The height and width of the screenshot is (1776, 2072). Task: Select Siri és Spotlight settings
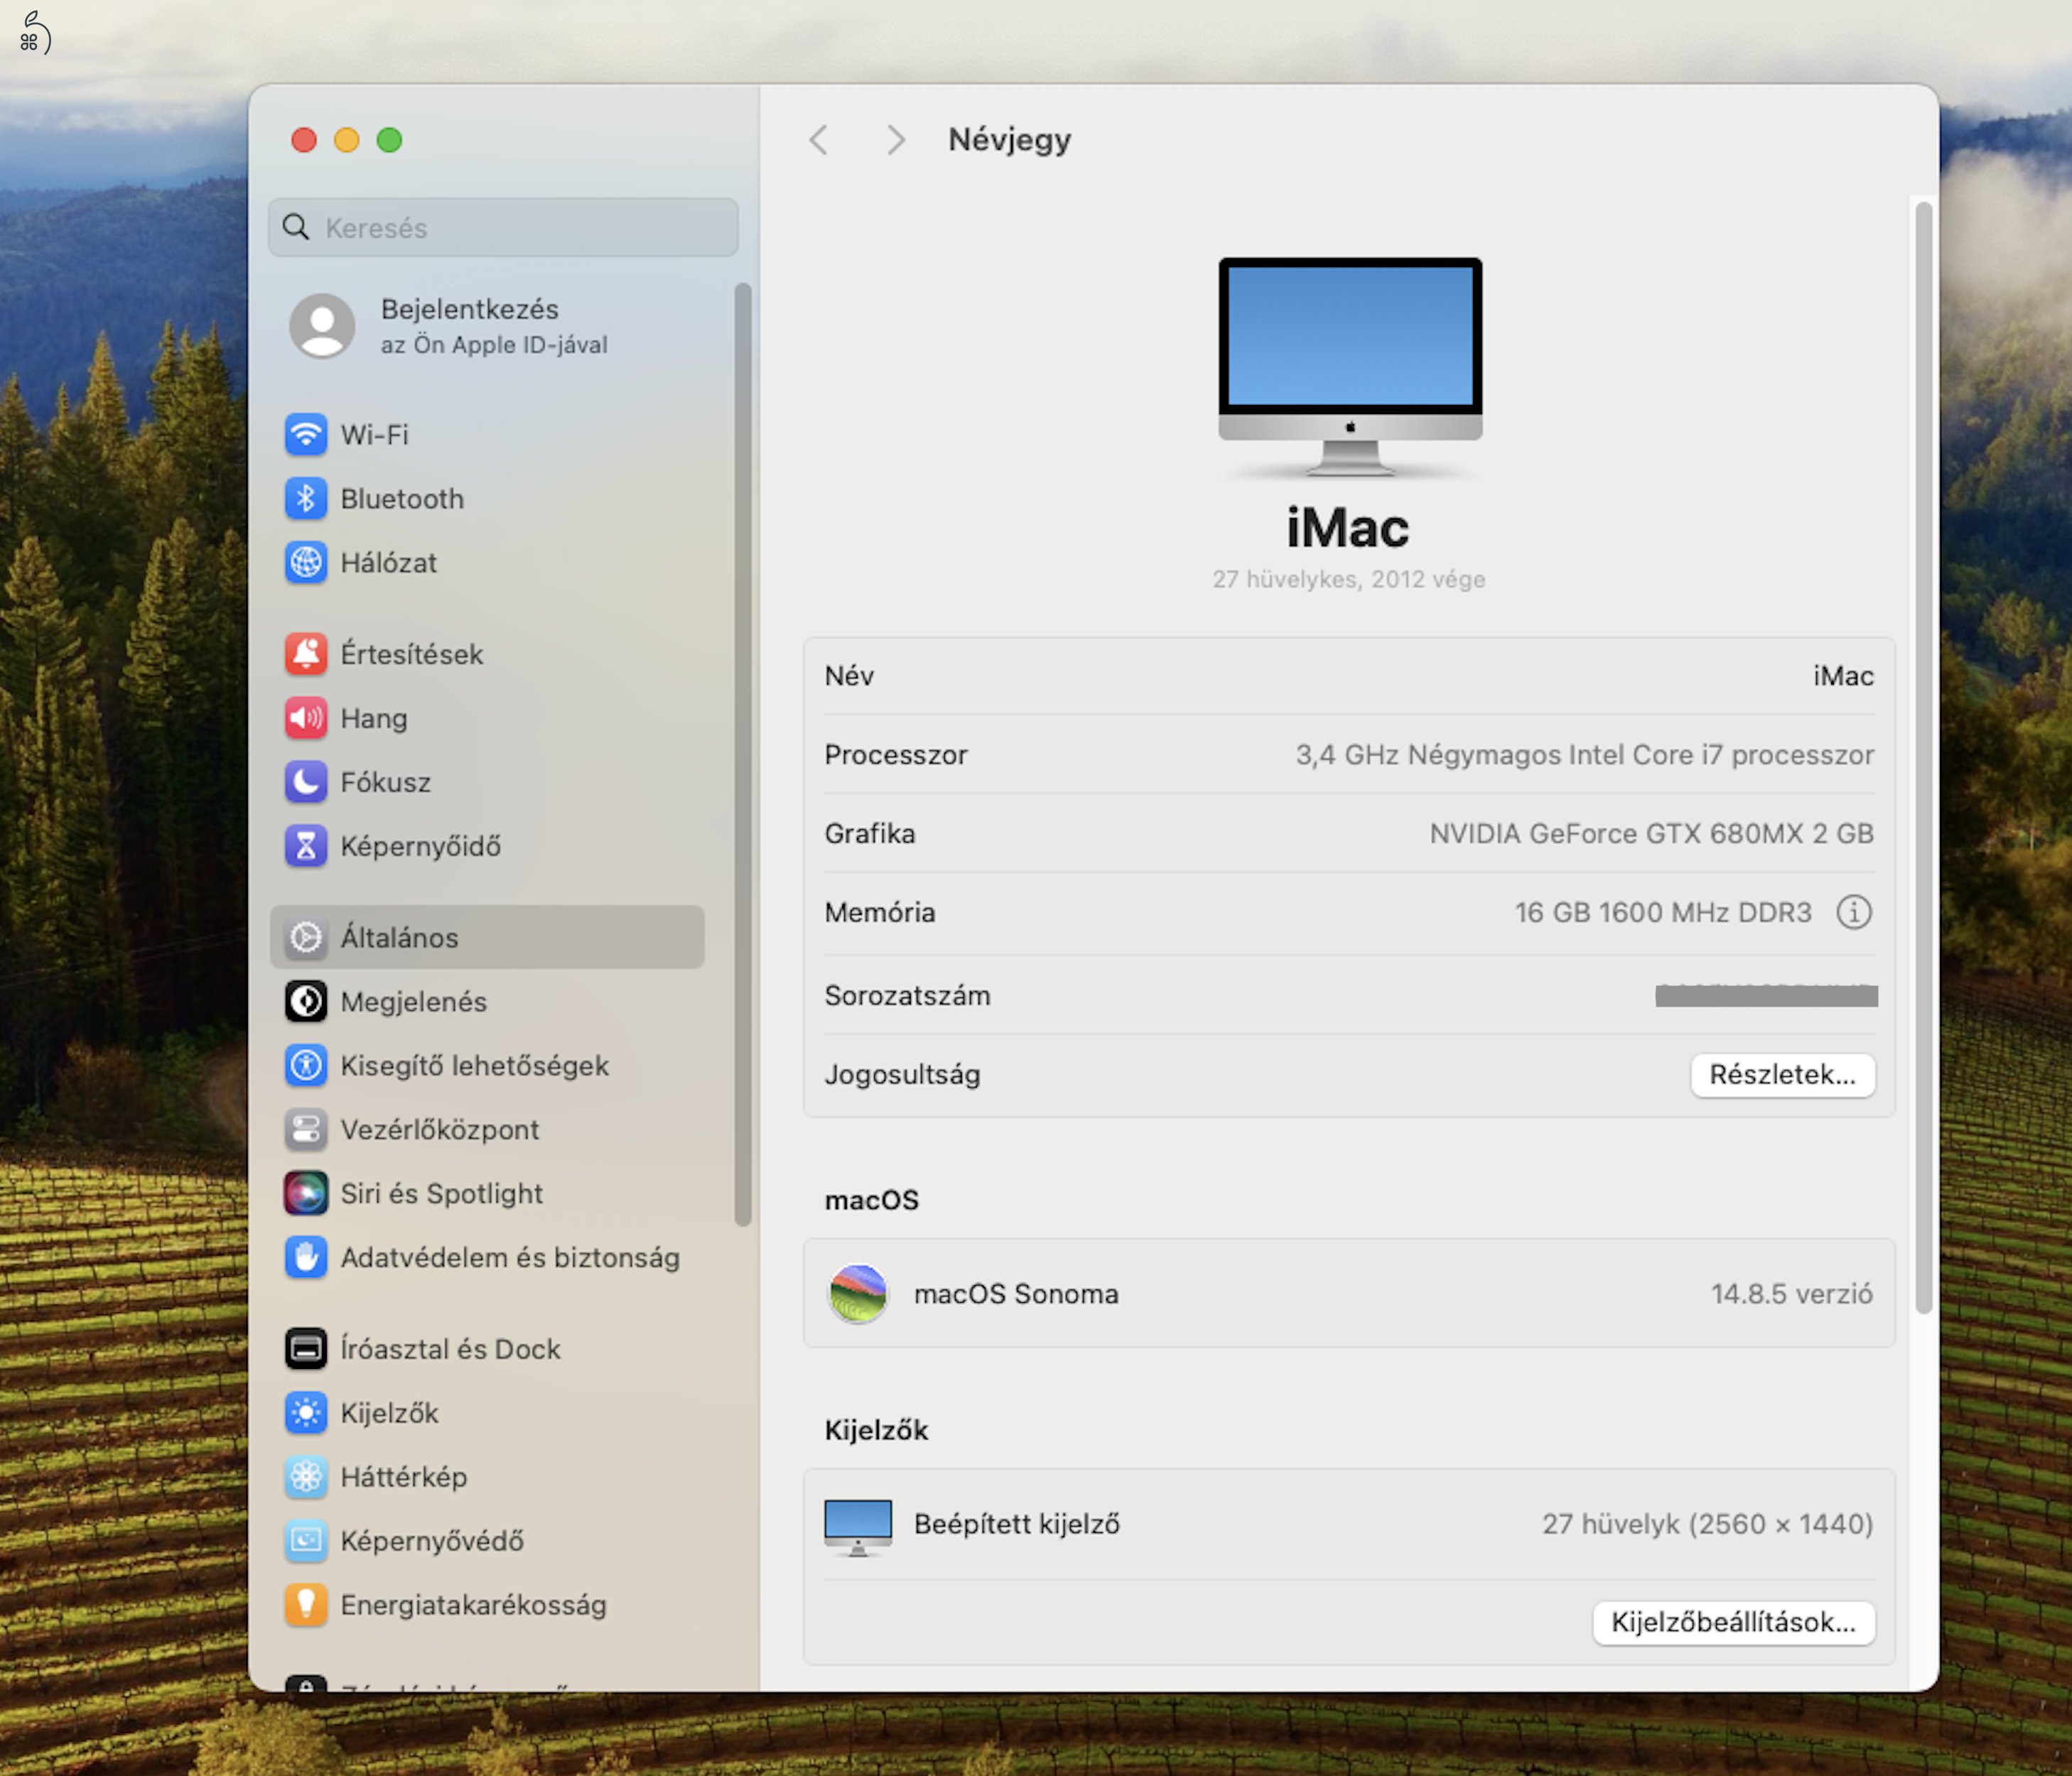308,1193
